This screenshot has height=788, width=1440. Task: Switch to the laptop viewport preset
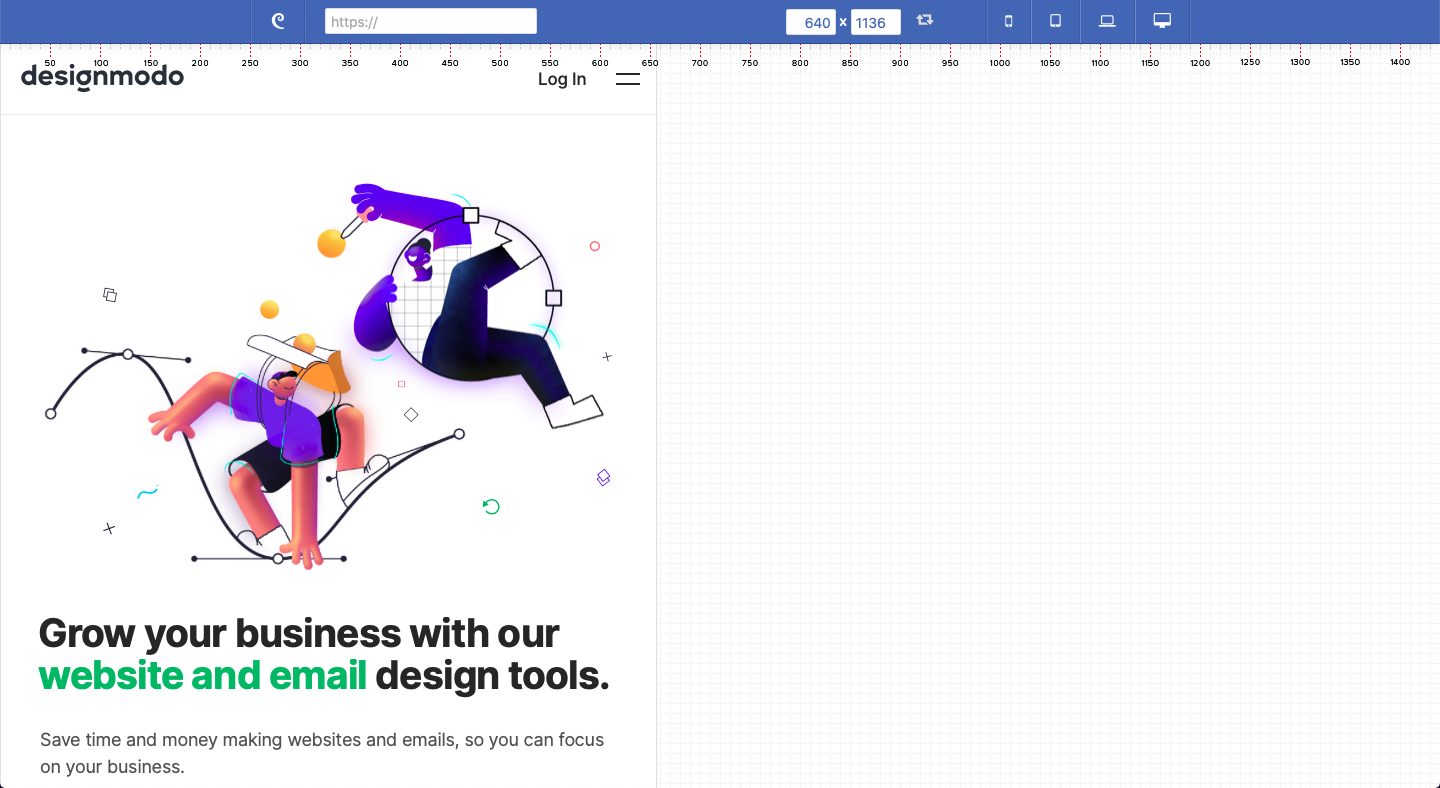tap(1107, 21)
